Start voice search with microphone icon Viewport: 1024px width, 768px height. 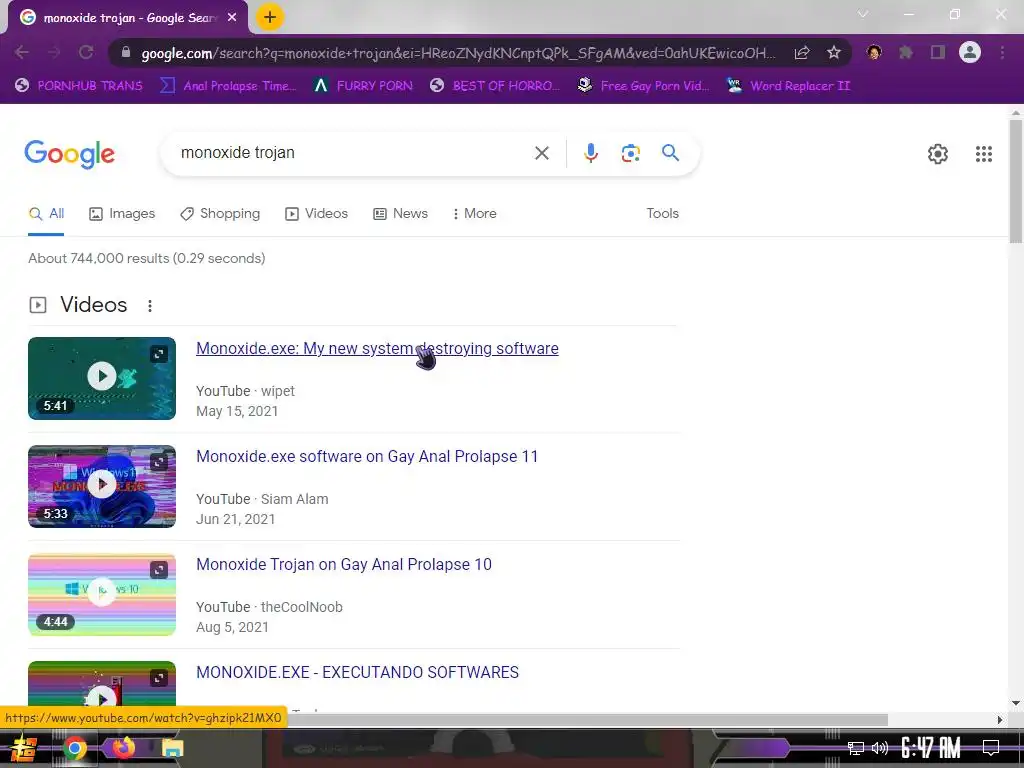(590, 153)
